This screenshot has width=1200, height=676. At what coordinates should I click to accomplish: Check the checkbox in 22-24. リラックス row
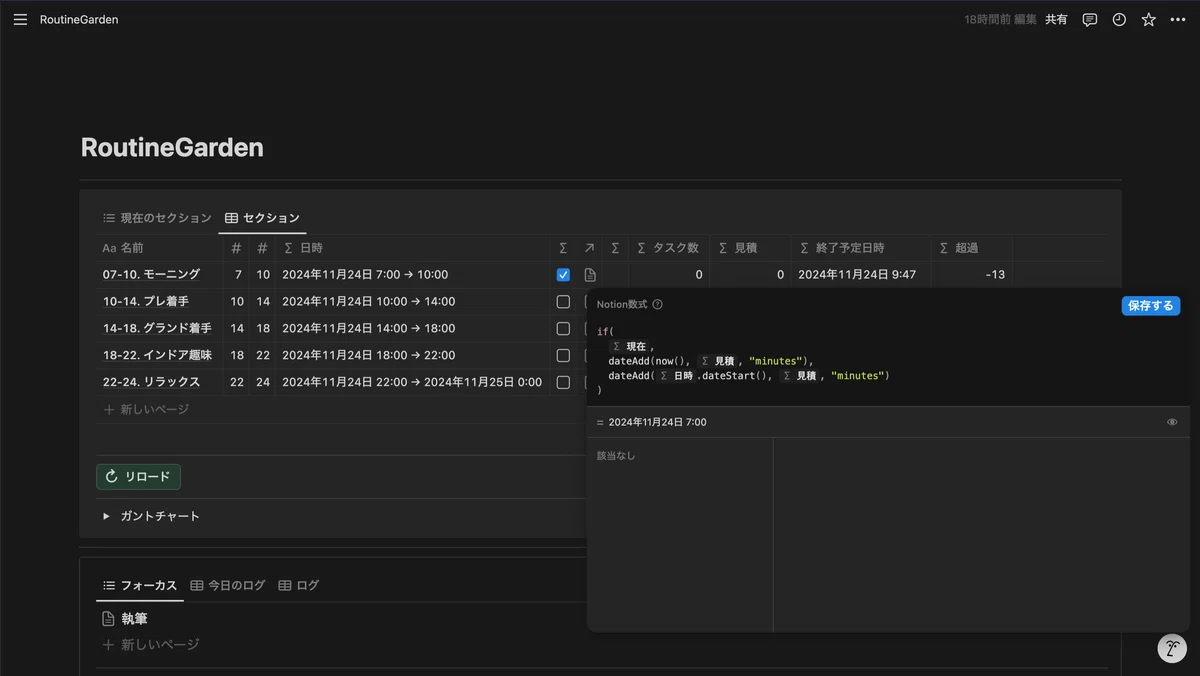(563, 382)
